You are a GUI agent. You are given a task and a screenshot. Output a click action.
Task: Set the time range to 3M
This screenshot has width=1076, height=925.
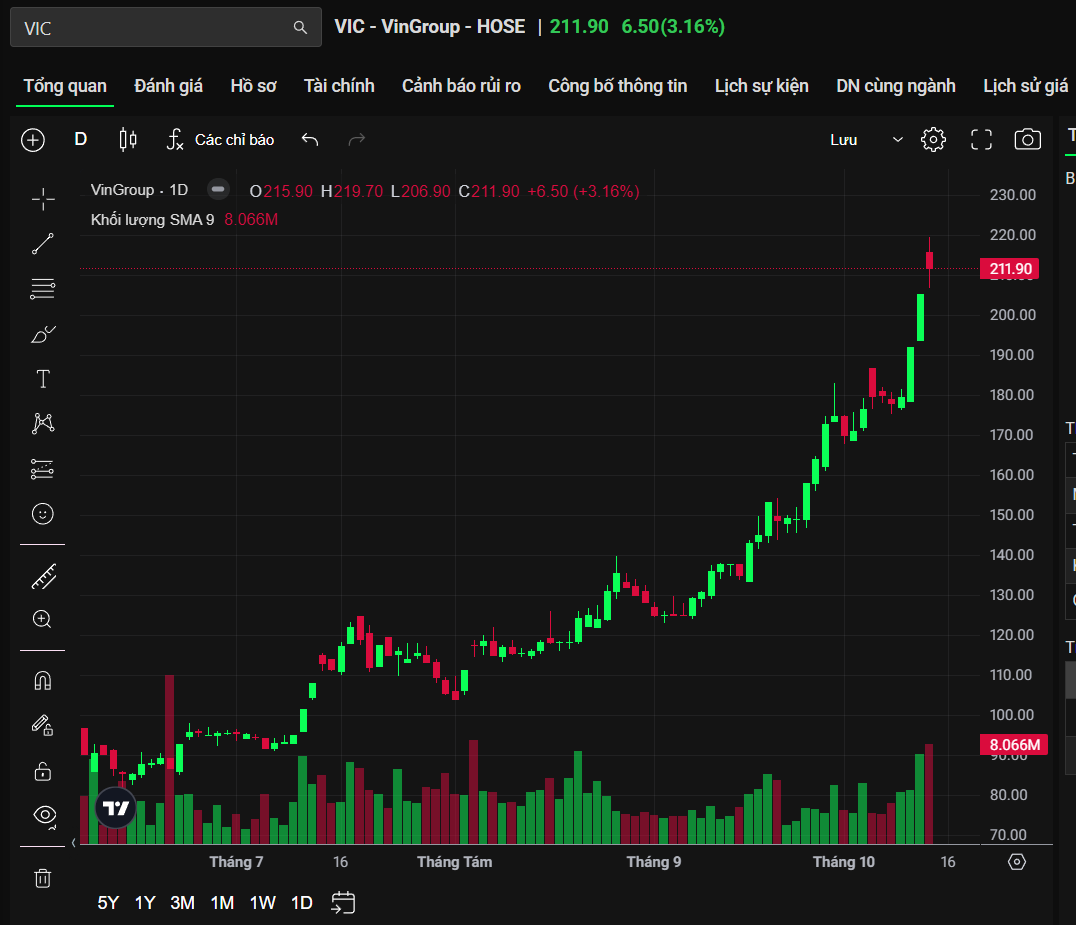[182, 903]
